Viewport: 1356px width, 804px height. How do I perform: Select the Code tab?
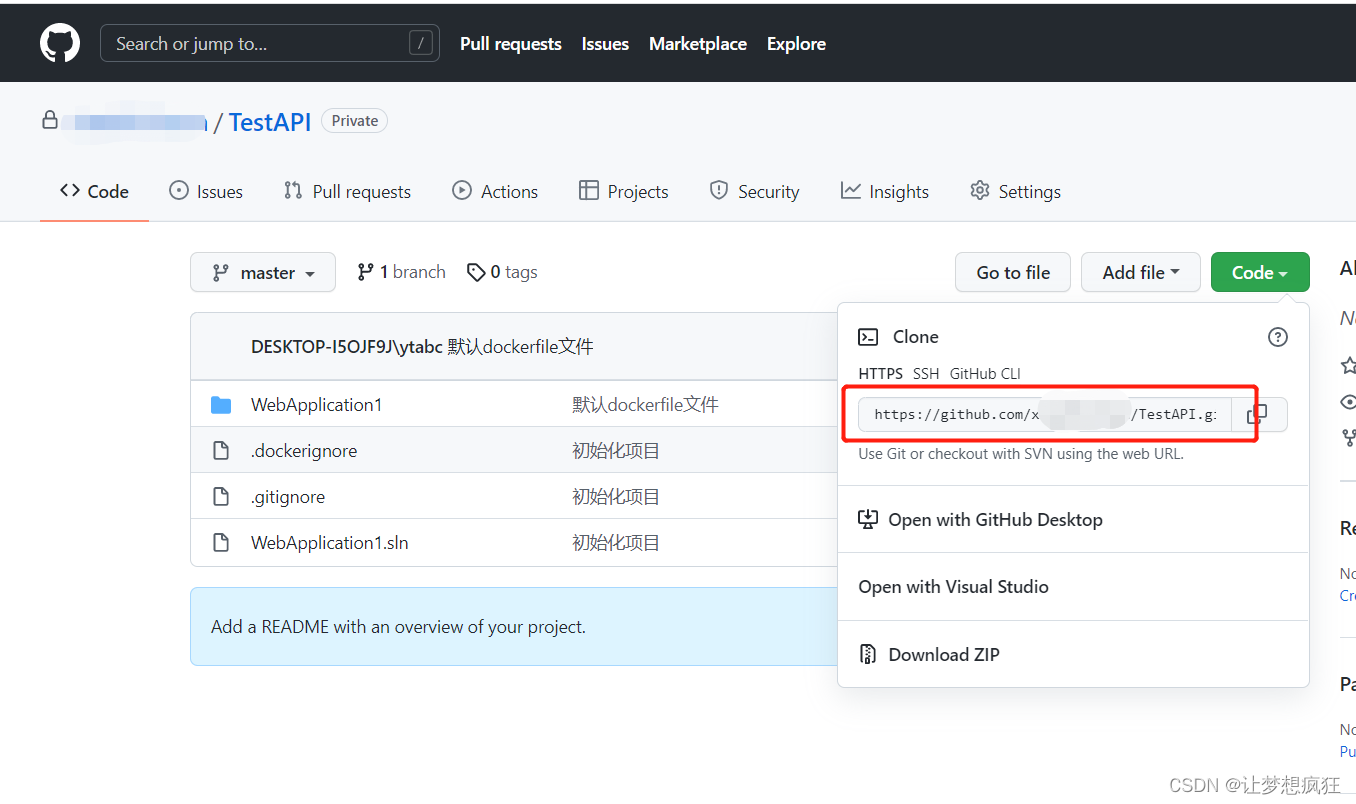coord(94,191)
